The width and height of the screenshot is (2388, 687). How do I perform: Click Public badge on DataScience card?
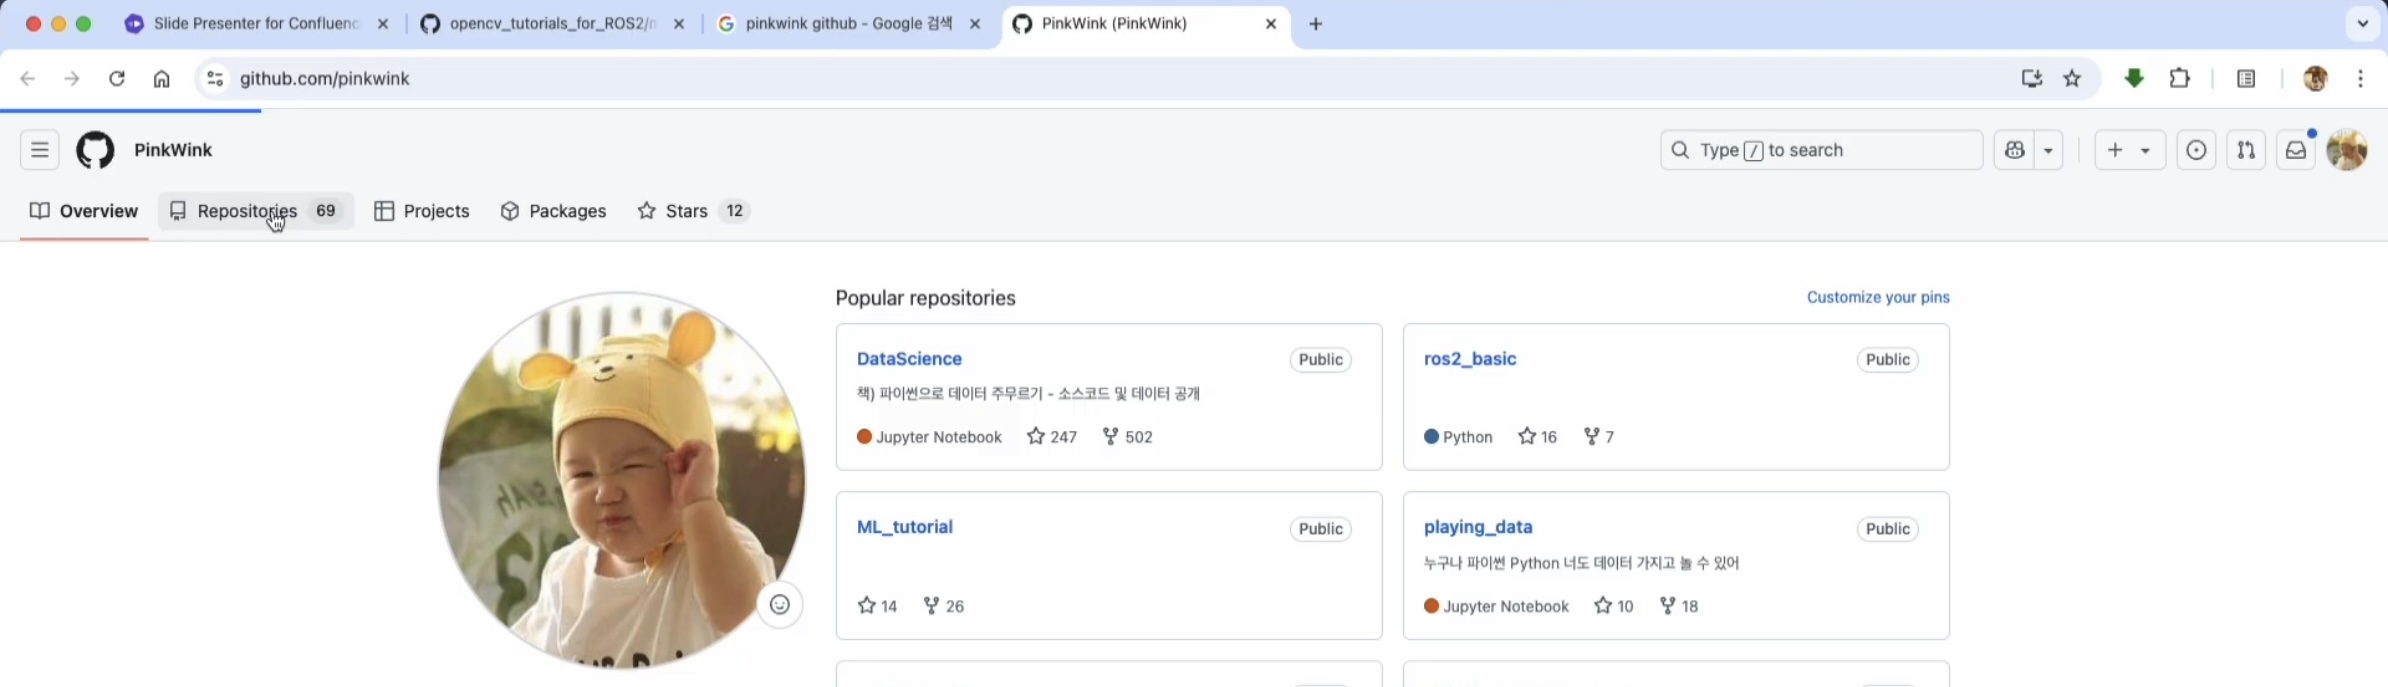click(x=1320, y=360)
